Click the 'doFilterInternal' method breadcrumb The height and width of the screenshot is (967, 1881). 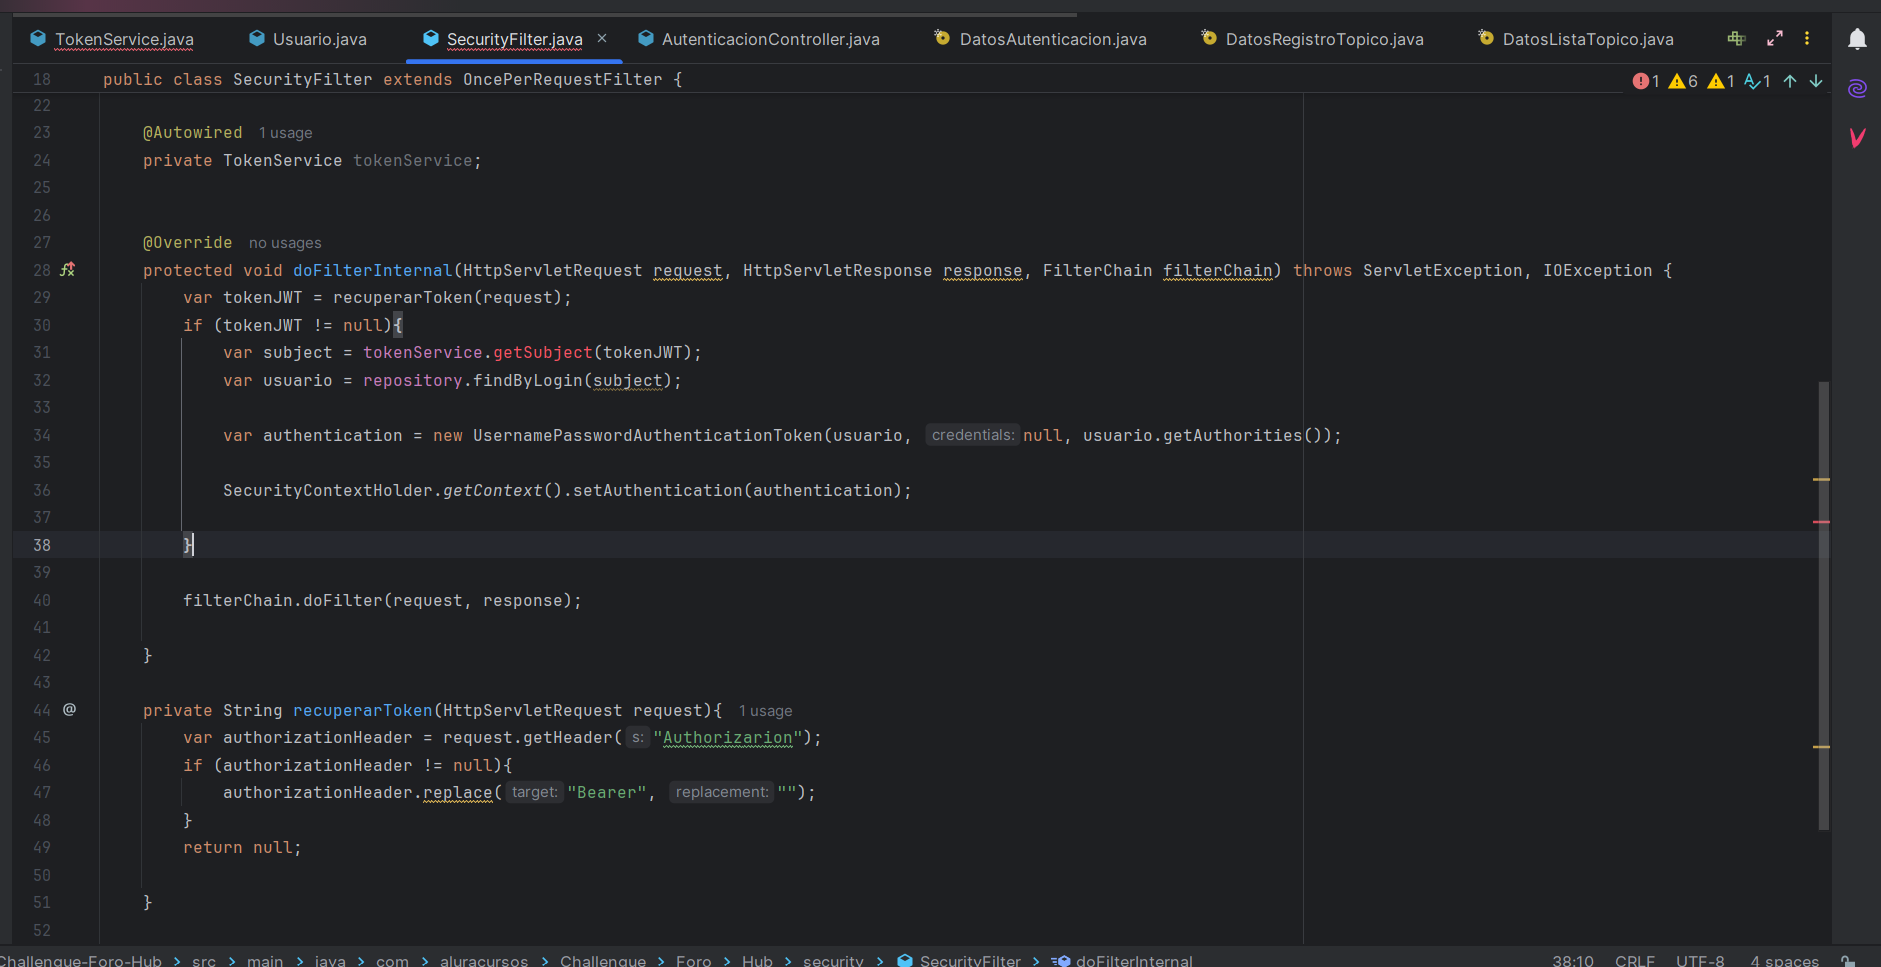[1123, 960]
